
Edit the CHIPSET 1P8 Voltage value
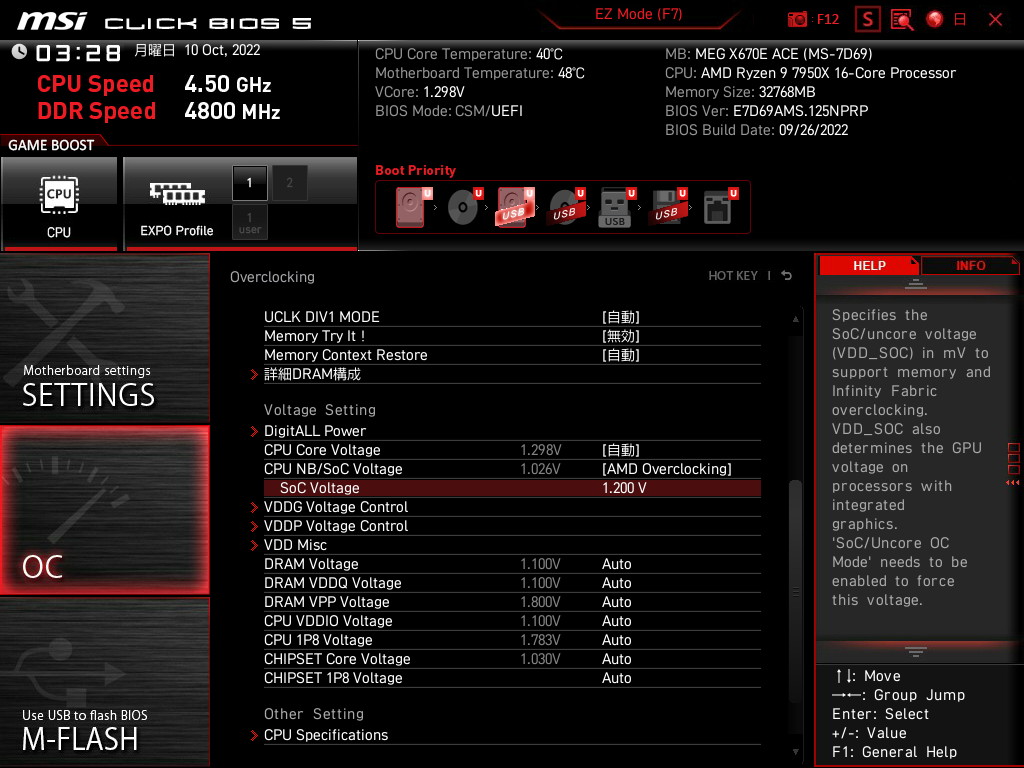pyautogui.click(x=616, y=677)
